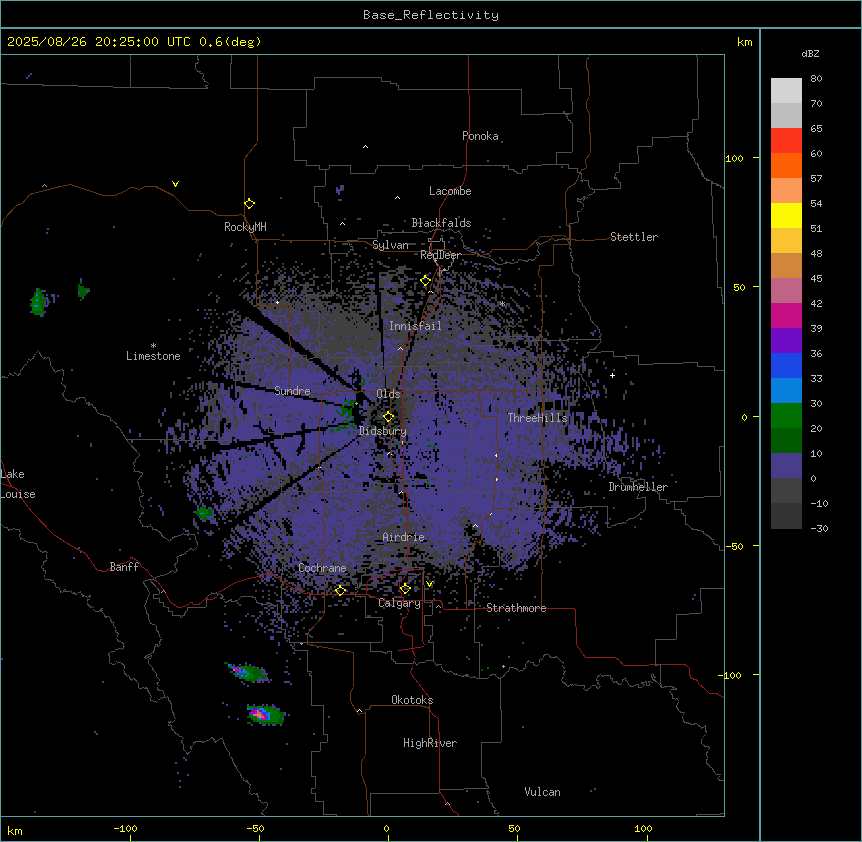Click the Blackfalds city label

(x=441, y=223)
